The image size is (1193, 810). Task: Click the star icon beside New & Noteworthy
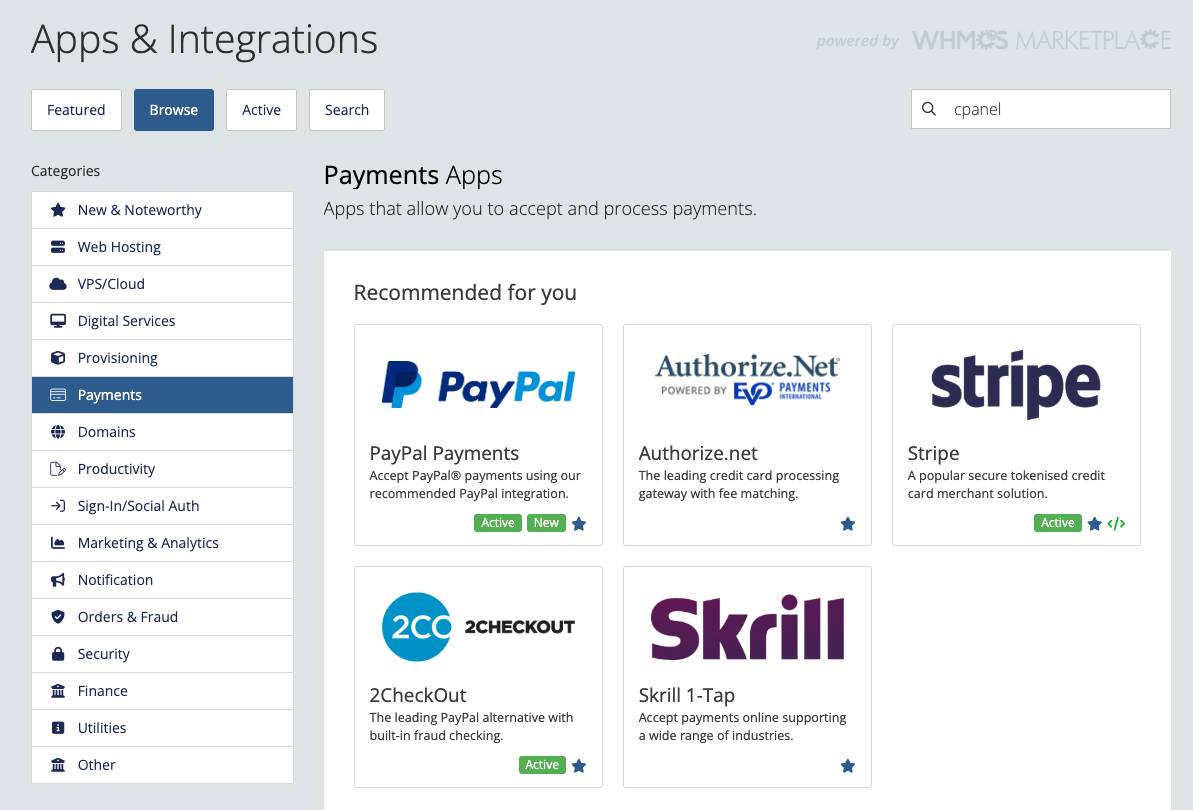pyautogui.click(x=58, y=210)
